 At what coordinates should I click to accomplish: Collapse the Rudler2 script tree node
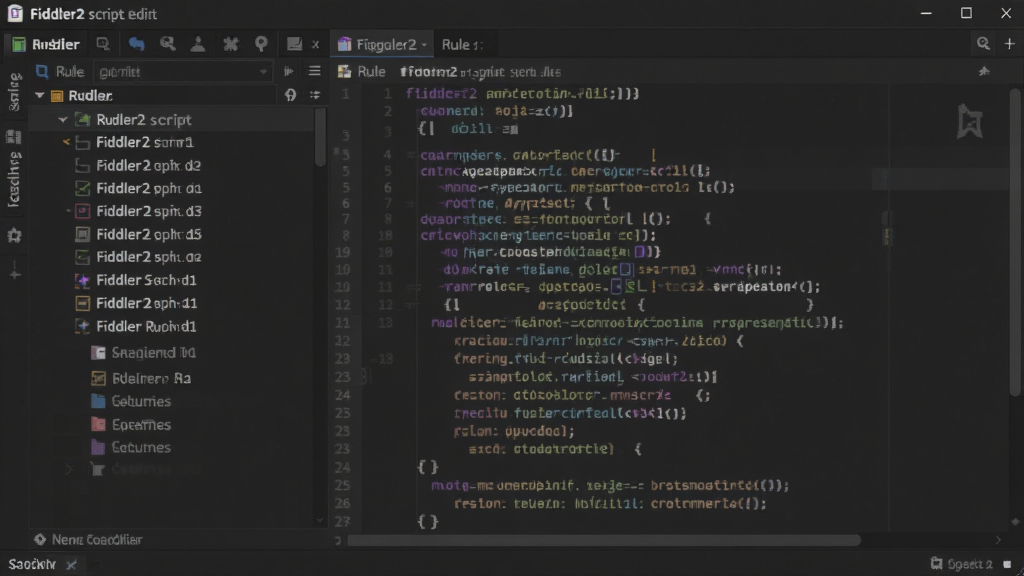click(63, 120)
